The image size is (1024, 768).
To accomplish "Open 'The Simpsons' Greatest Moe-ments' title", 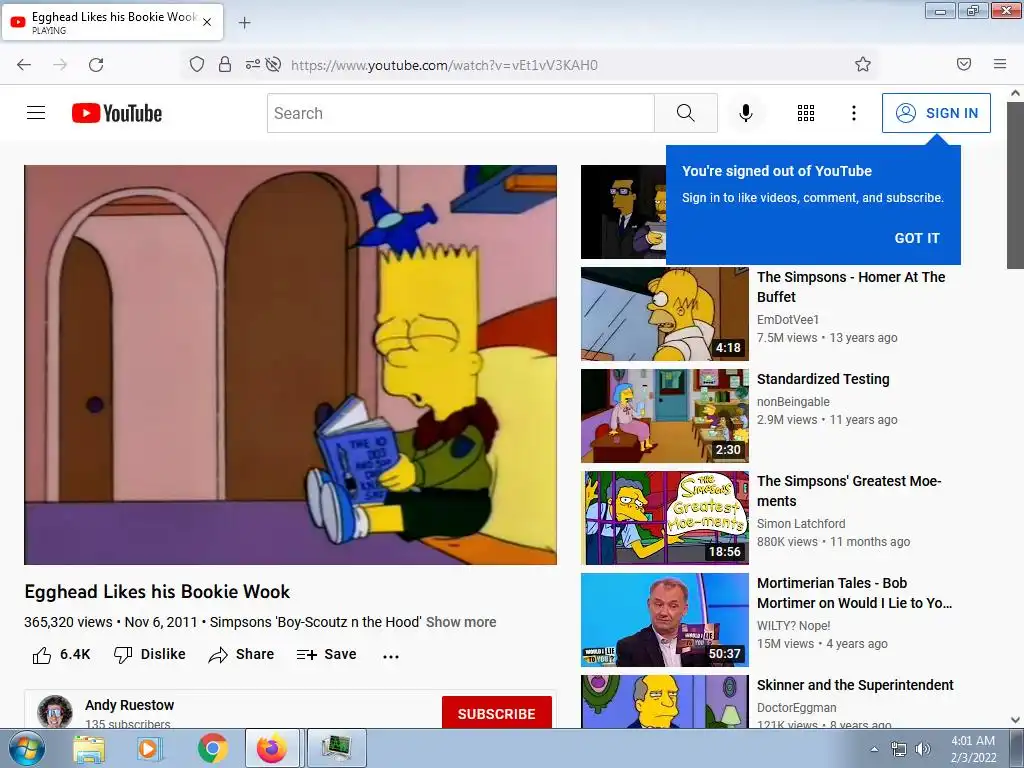I will point(849,491).
